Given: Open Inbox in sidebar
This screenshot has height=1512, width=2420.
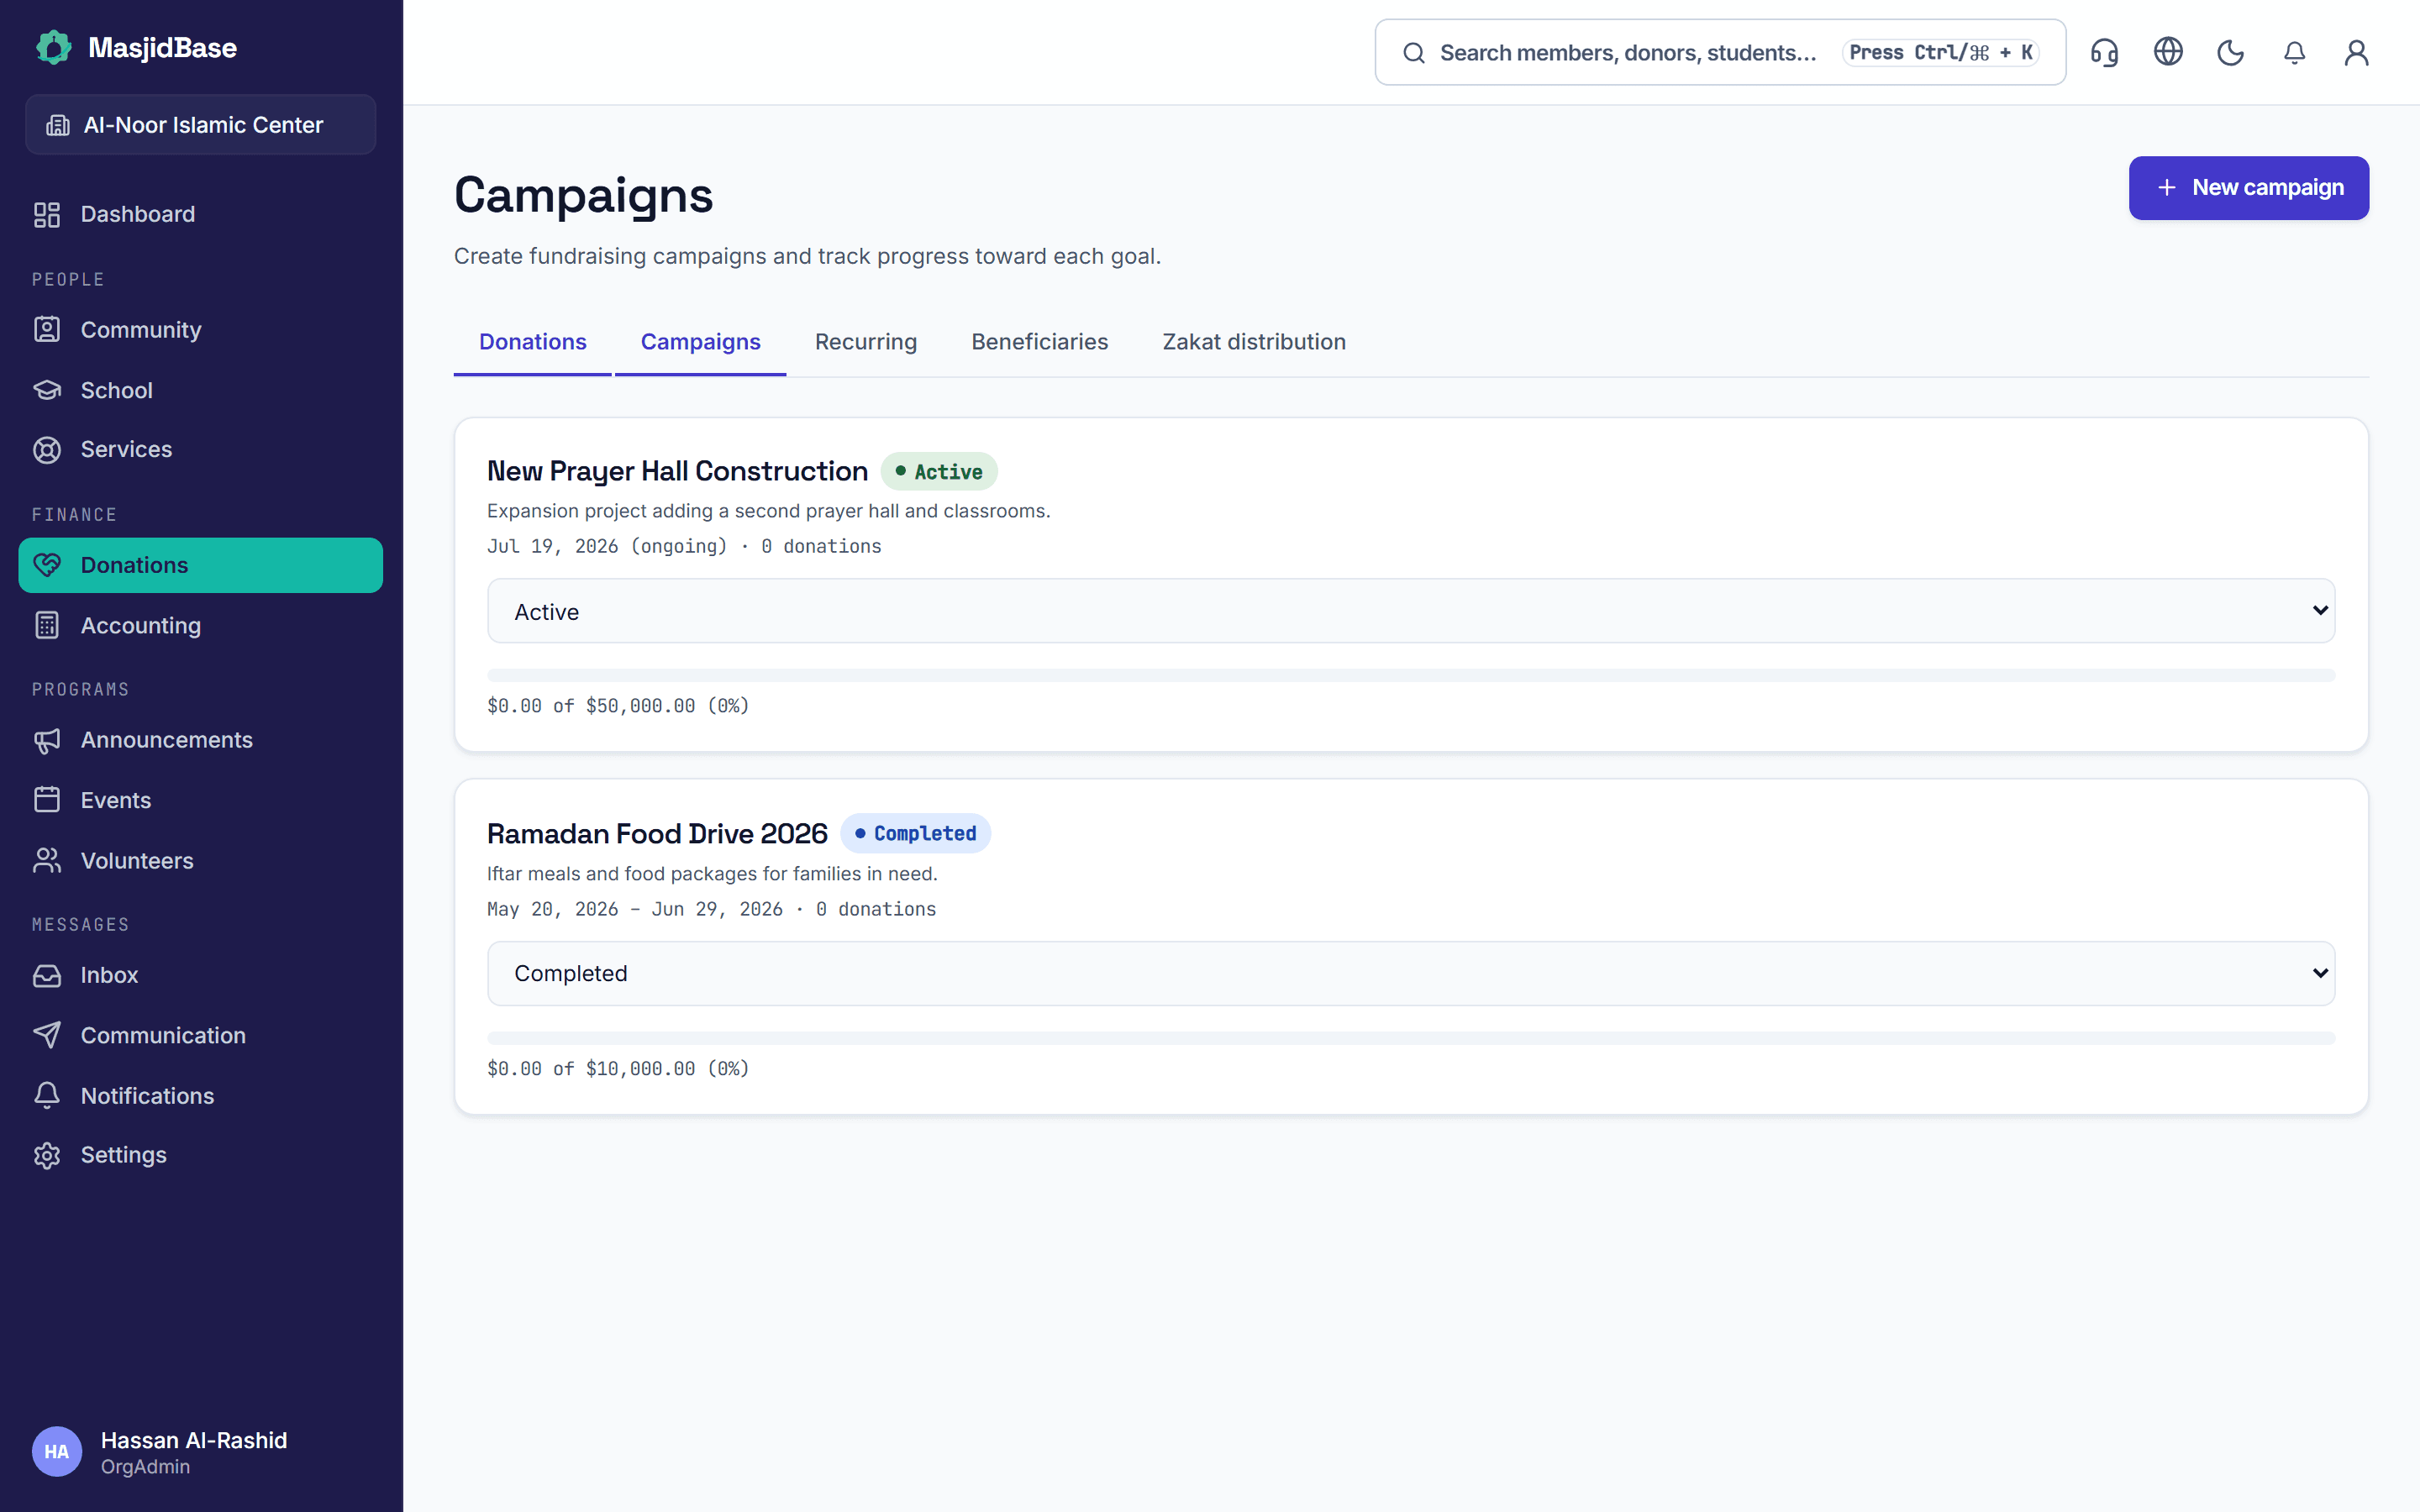Looking at the screenshot, I should tap(200, 975).
